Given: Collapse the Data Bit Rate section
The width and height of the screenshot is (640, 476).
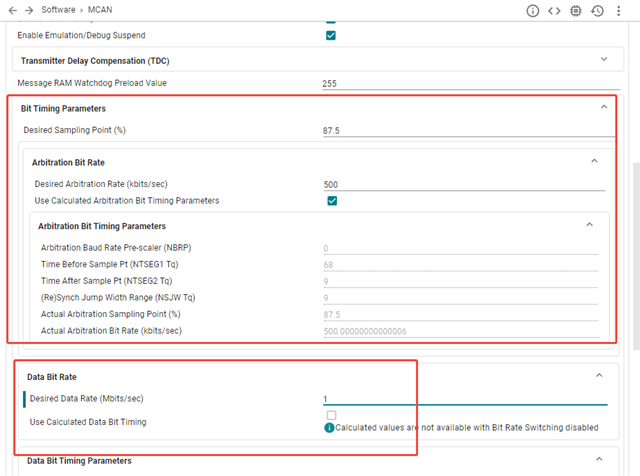Looking at the screenshot, I should [599, 376].
